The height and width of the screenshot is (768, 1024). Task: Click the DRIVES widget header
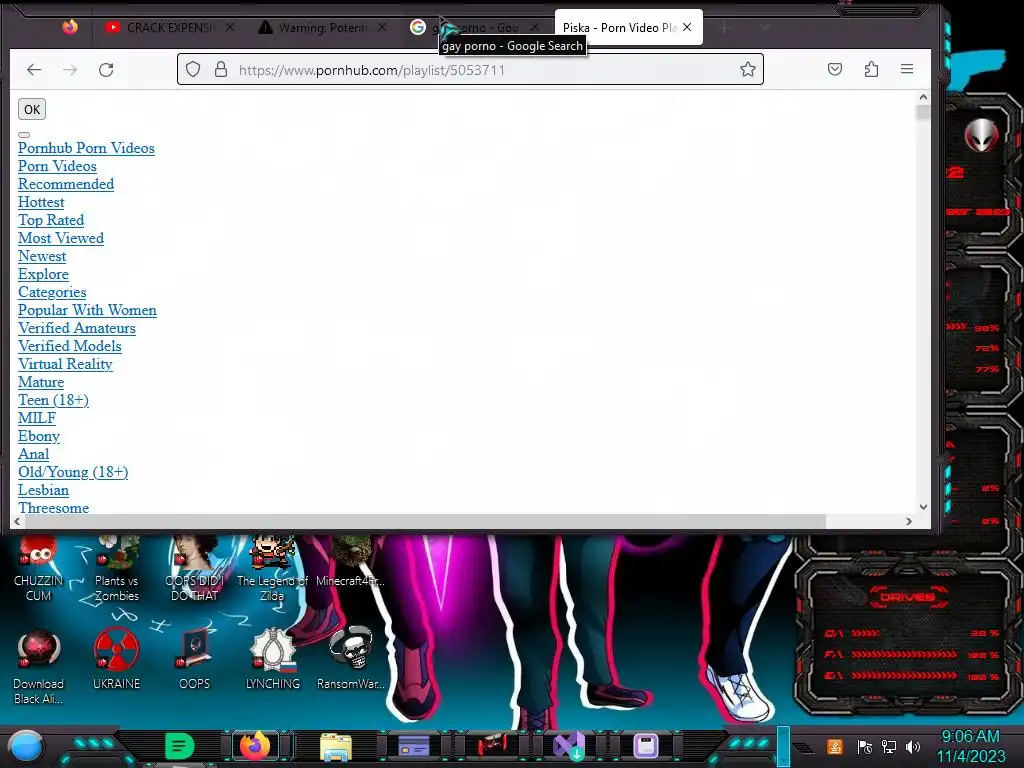tap(907, 596)
